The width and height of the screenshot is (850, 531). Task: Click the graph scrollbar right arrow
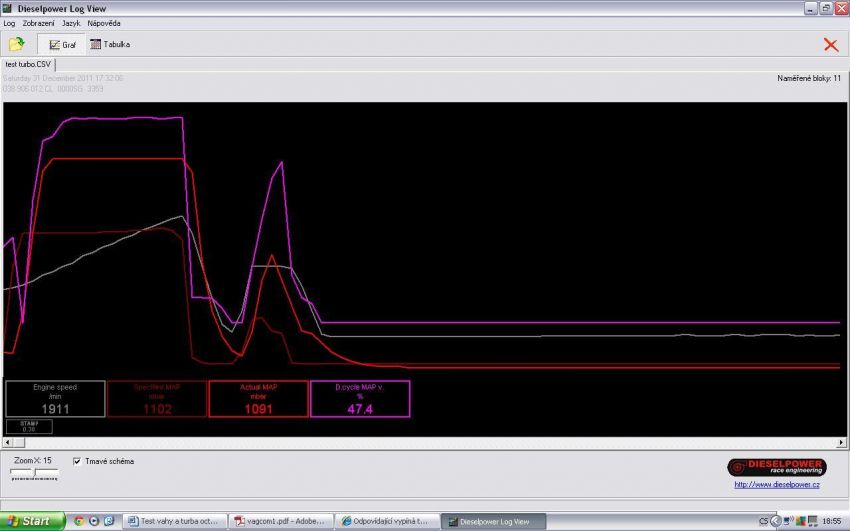841,443
